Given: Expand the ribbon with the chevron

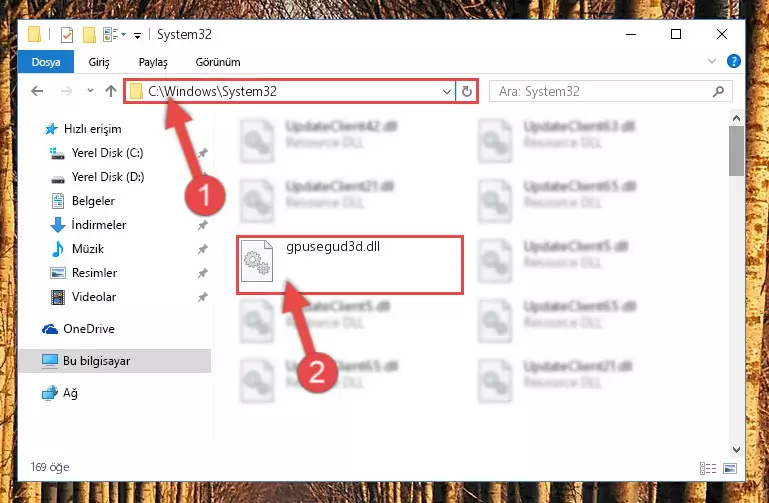Looking at the screenshot, I should (x=712, y=61).
